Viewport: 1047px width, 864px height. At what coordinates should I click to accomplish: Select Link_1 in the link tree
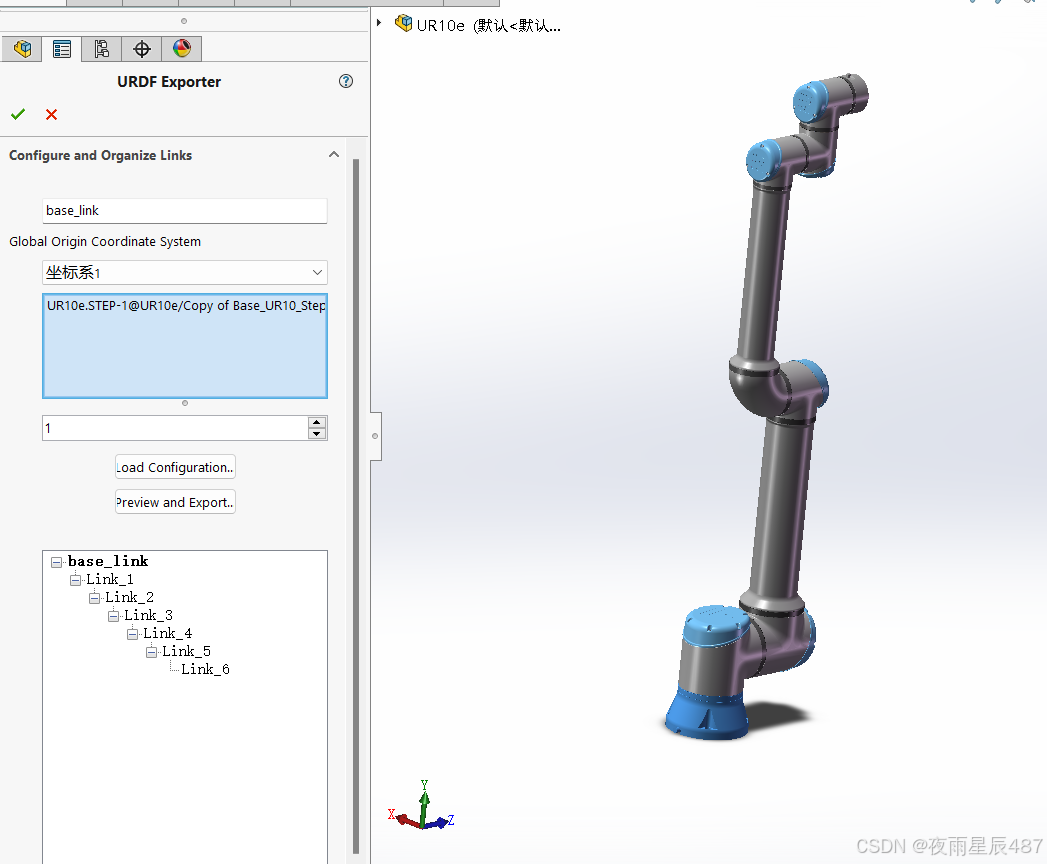pos(110,580)
